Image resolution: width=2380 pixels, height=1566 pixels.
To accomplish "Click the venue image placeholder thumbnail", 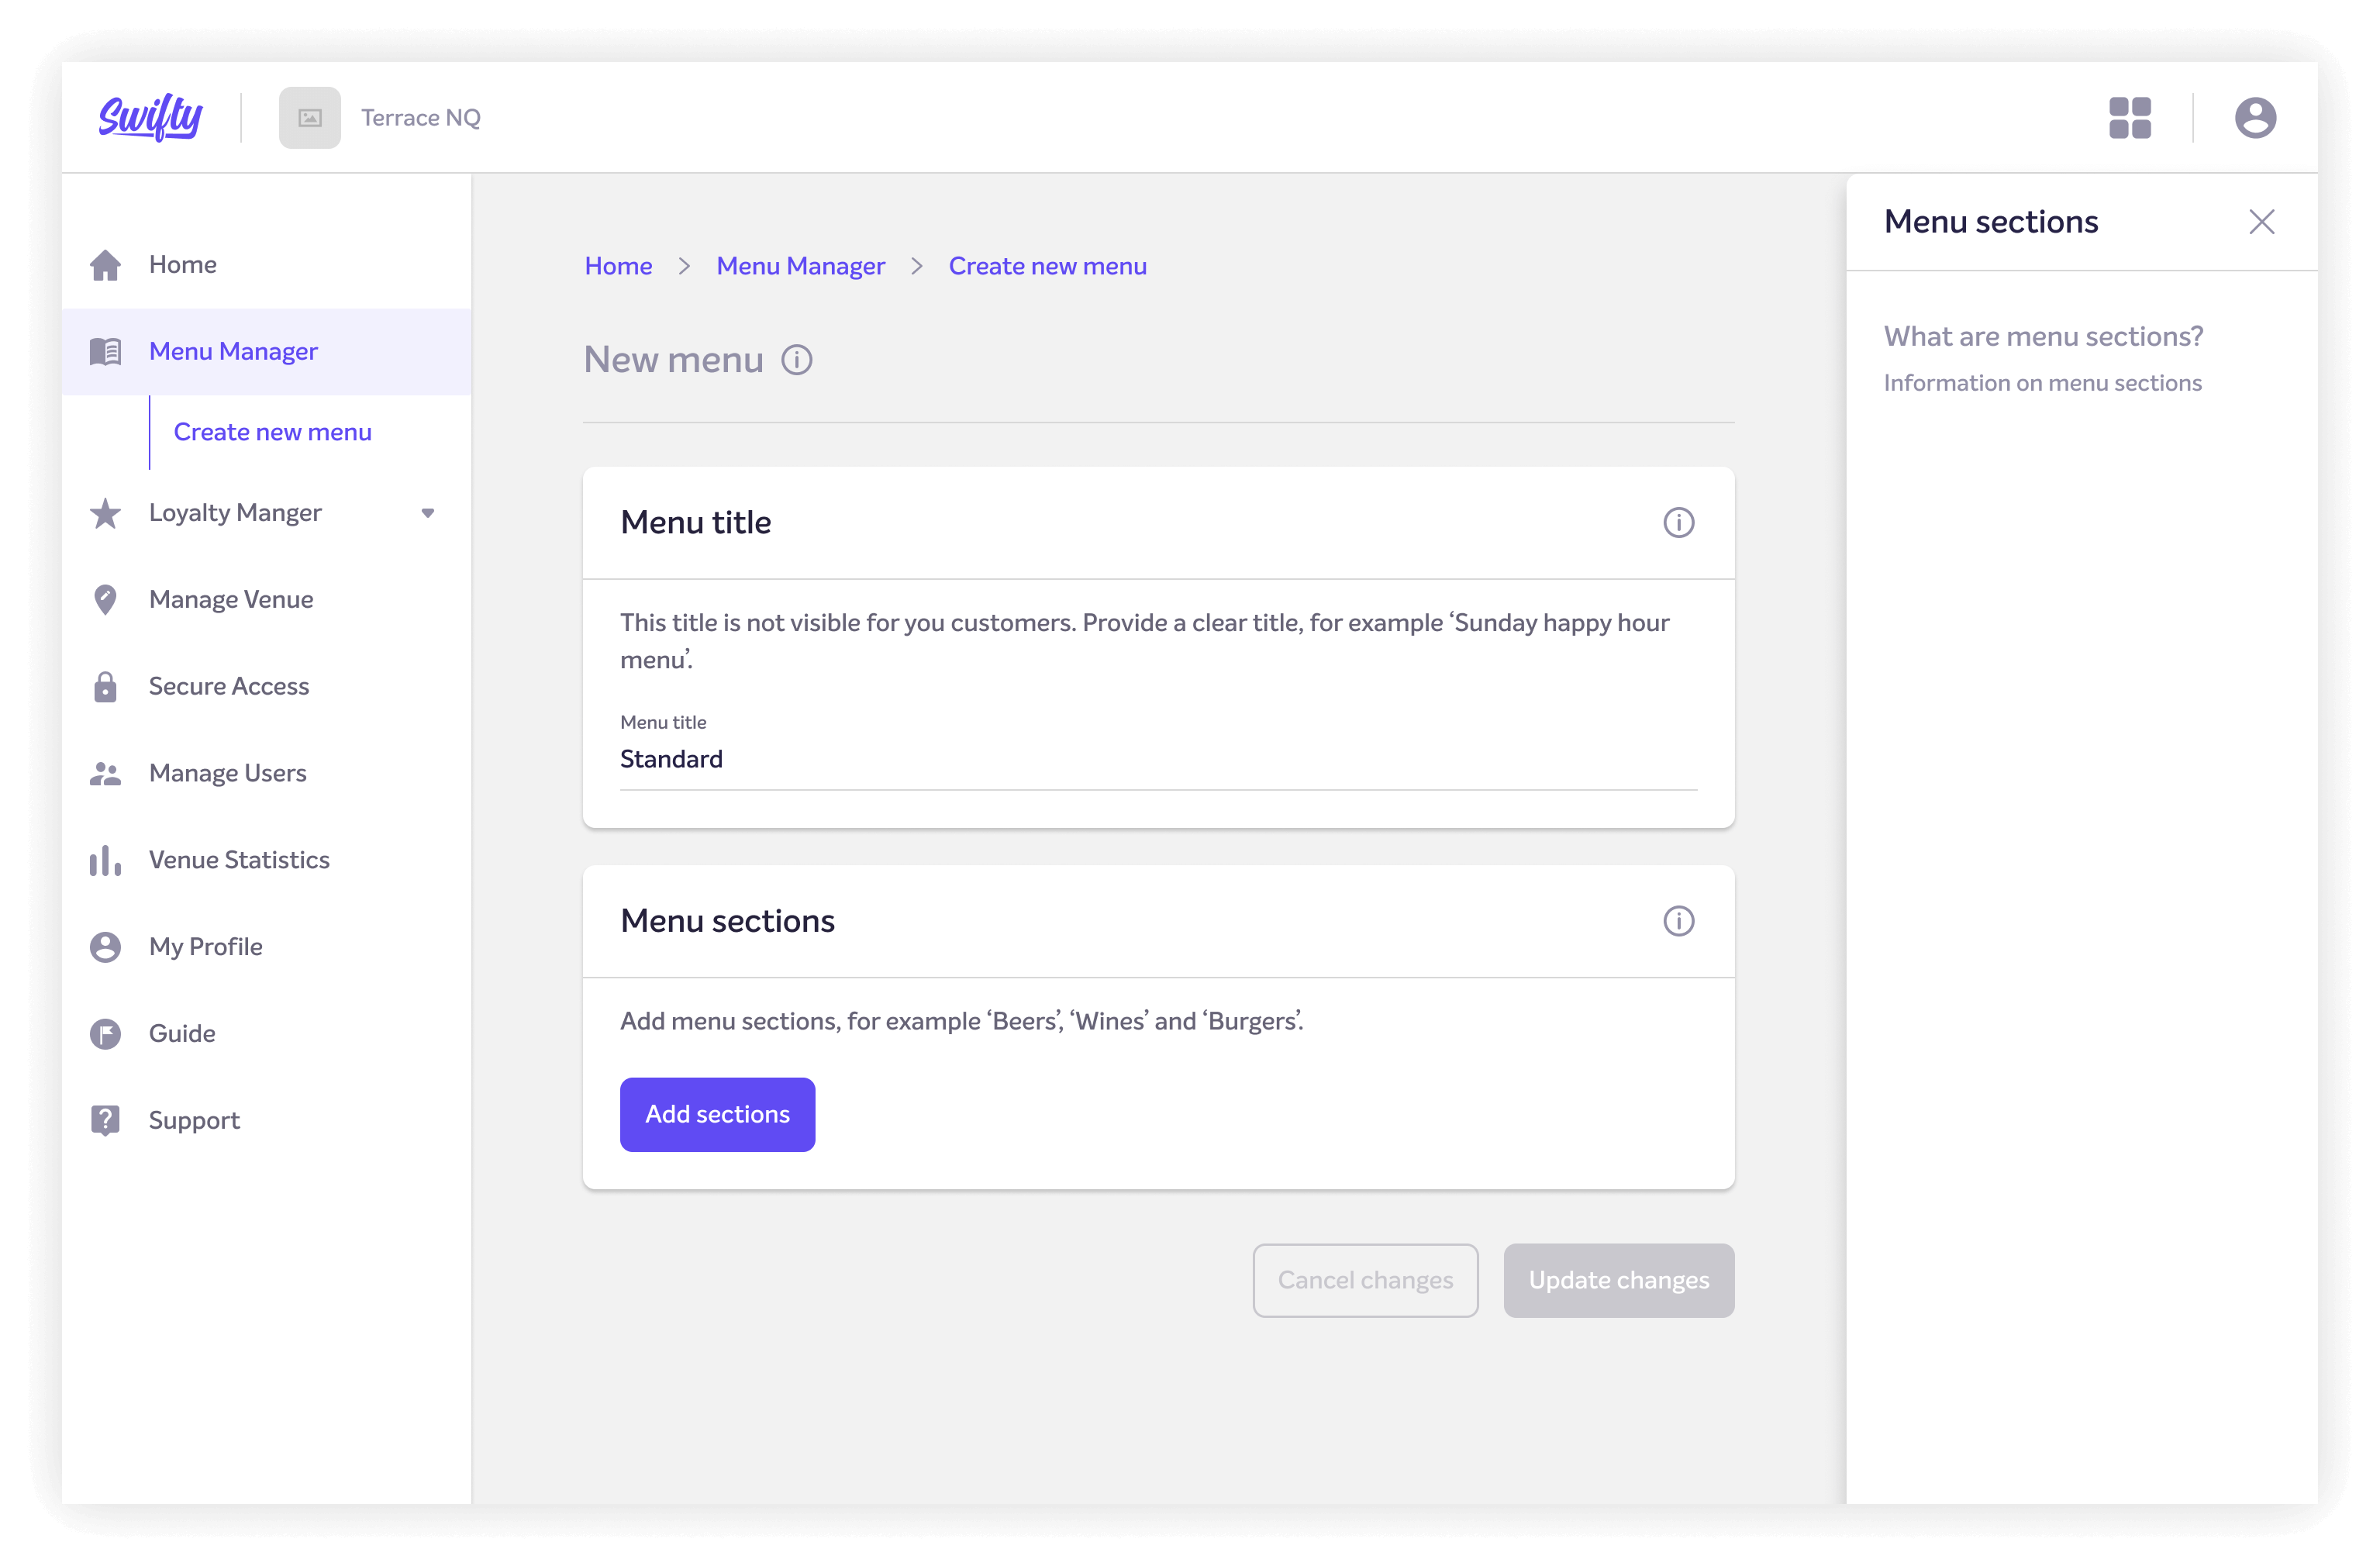I will 310,118.
